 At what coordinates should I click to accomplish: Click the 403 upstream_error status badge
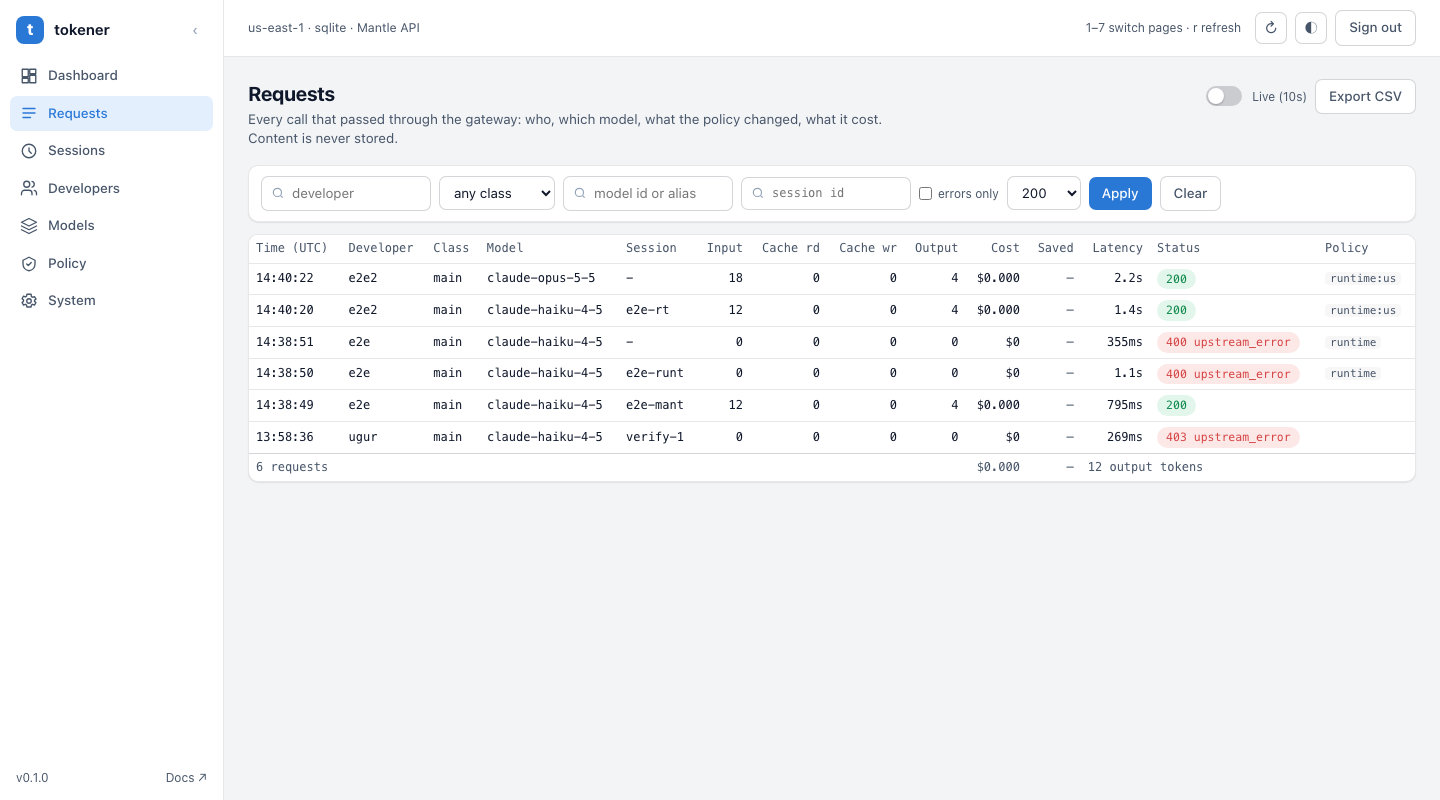(1228, 437)
